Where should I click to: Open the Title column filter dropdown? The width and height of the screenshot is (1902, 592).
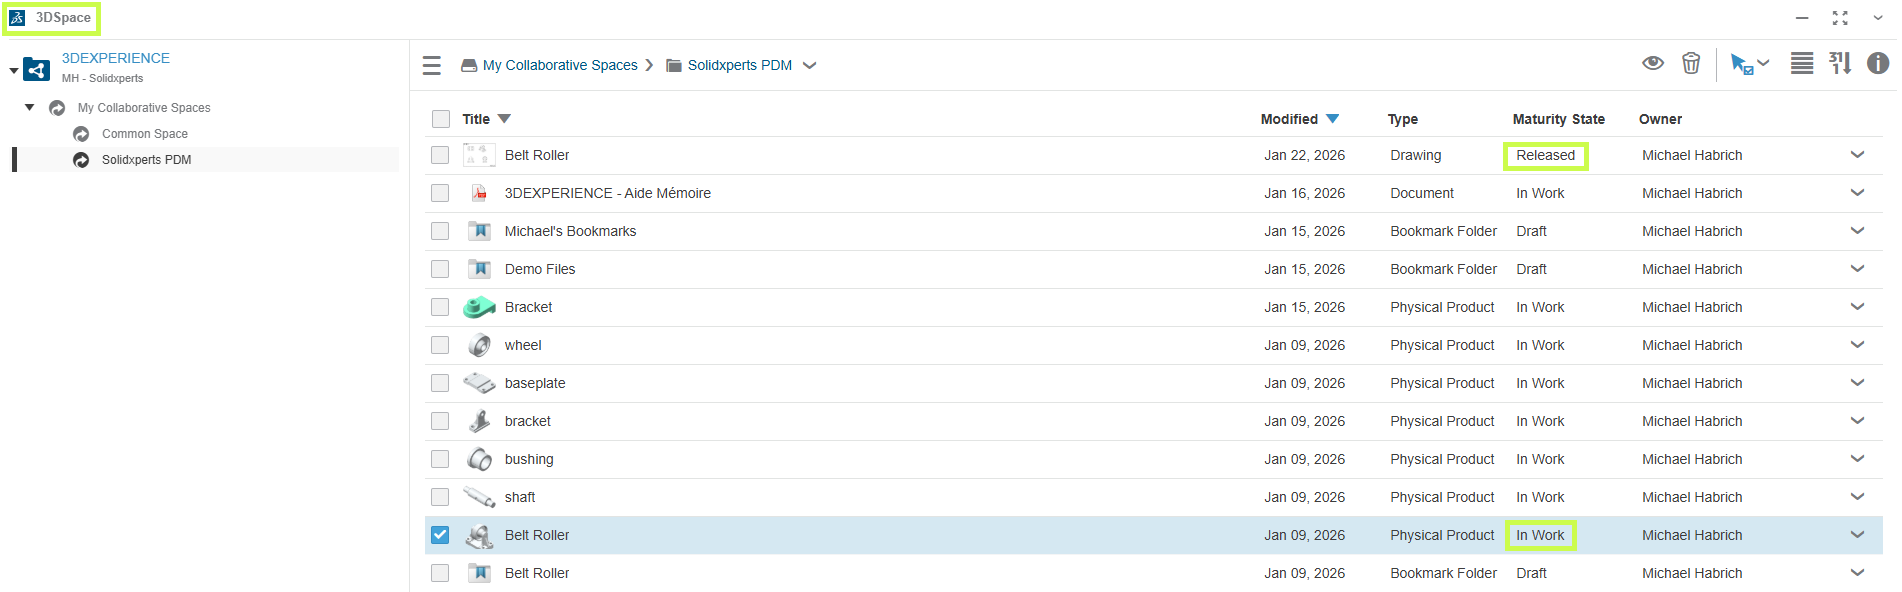504,119
